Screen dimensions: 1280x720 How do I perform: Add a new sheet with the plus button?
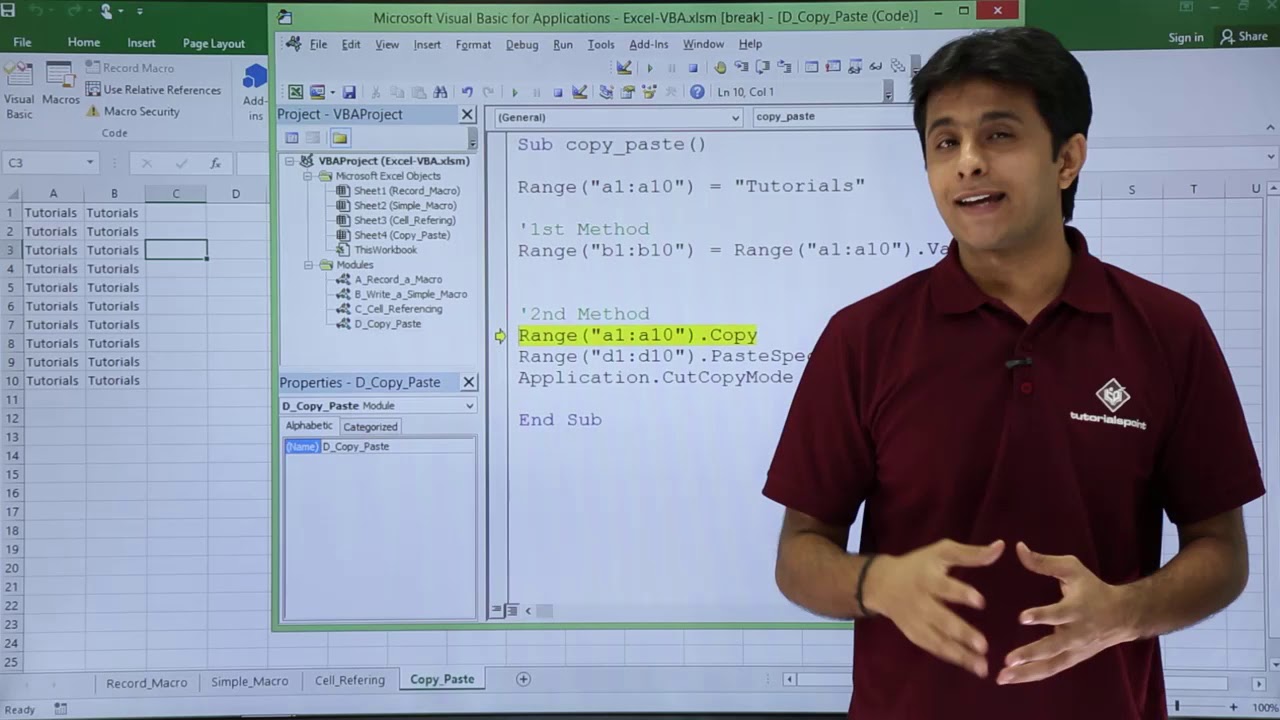523,679
